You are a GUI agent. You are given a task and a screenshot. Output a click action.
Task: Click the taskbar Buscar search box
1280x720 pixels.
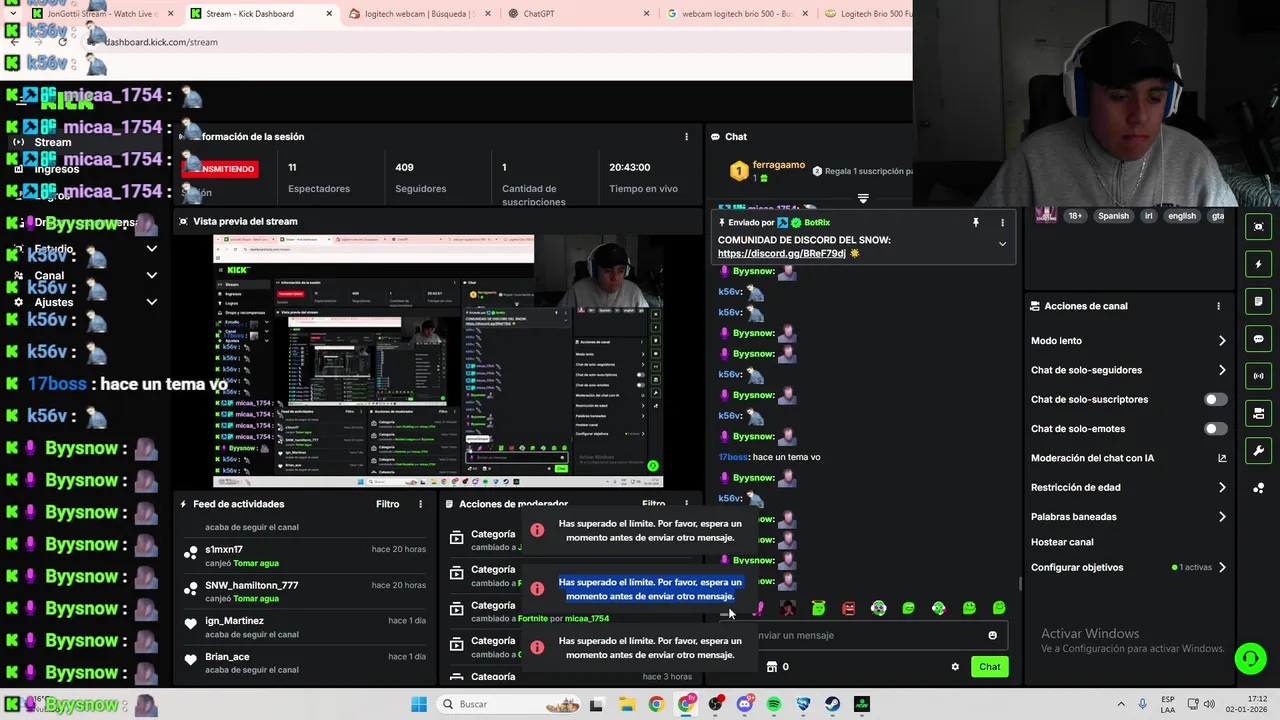pos(510,704)
